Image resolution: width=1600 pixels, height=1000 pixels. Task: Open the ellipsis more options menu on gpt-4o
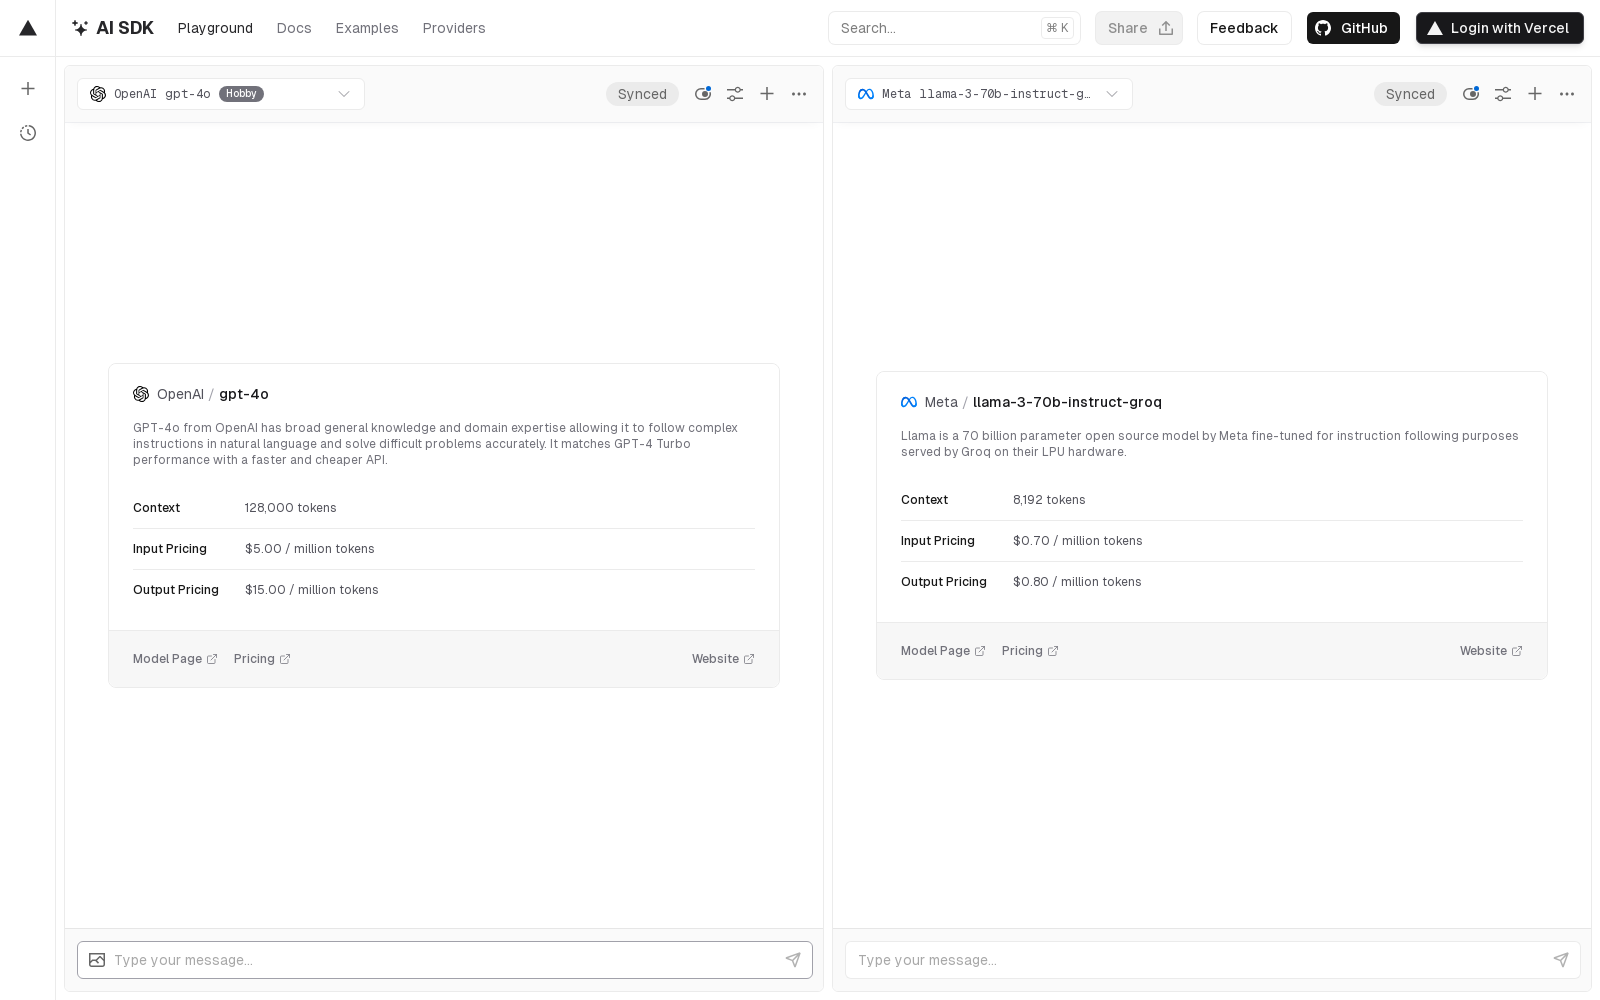click(799, 93)
